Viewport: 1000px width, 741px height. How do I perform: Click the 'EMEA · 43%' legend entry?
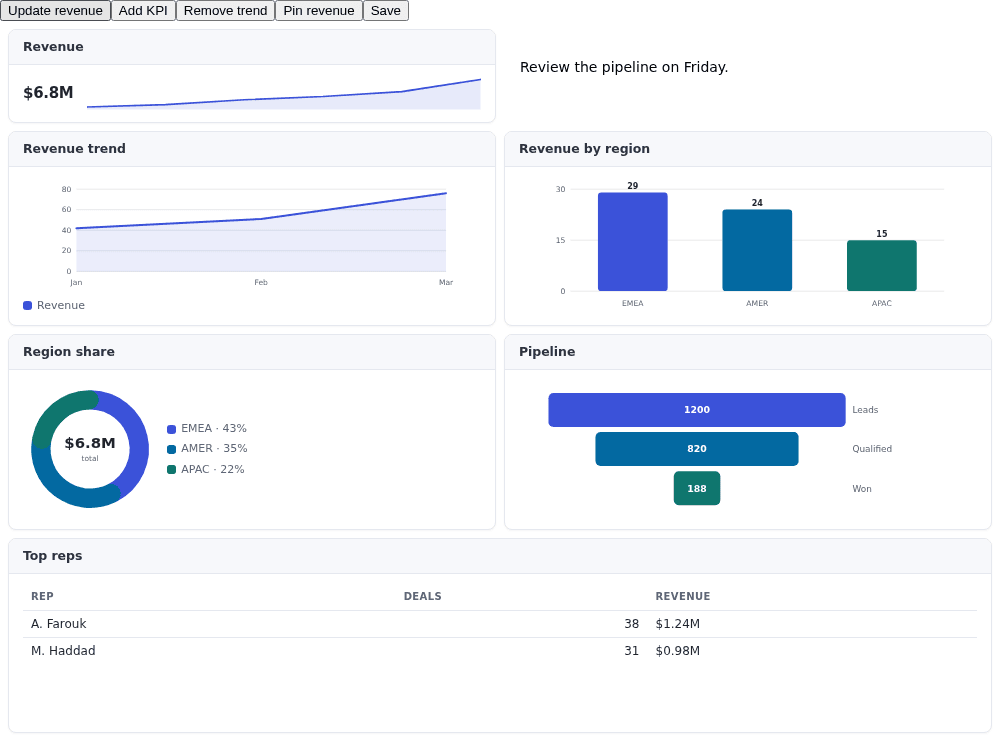click(x=214, y=429)
